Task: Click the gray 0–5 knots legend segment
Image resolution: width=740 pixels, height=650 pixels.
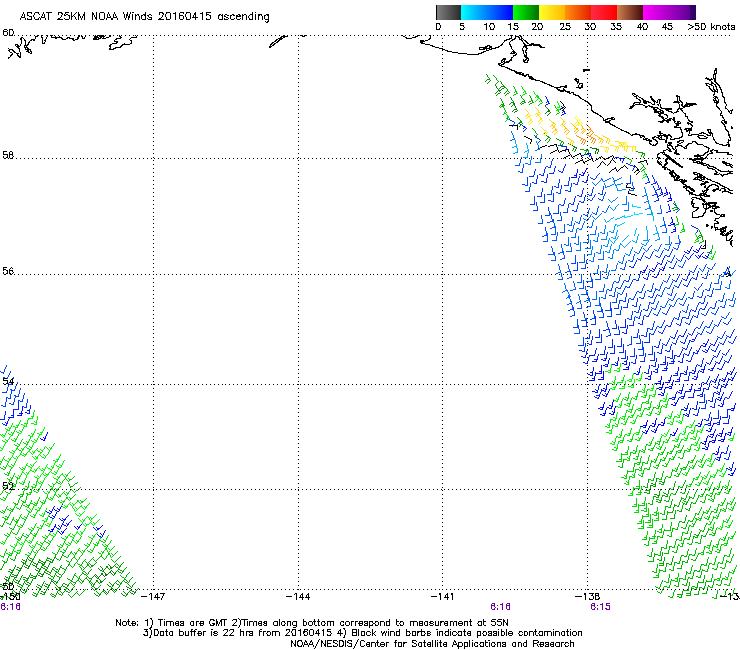Action: point(448,12)
